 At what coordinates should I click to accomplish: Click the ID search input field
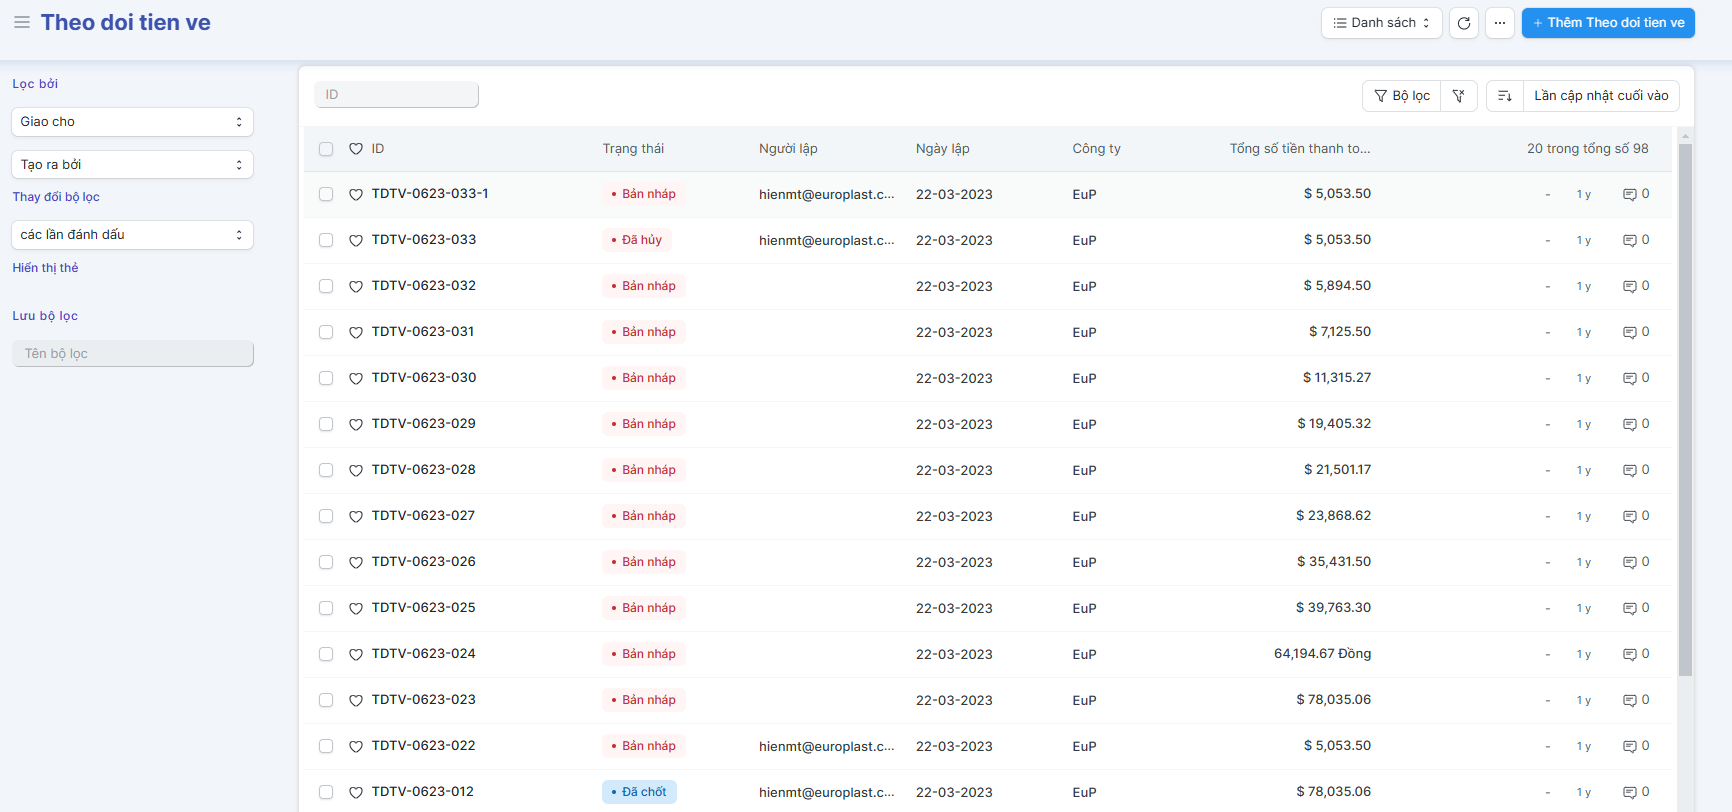pyautogui.click(x=396, y=95)
